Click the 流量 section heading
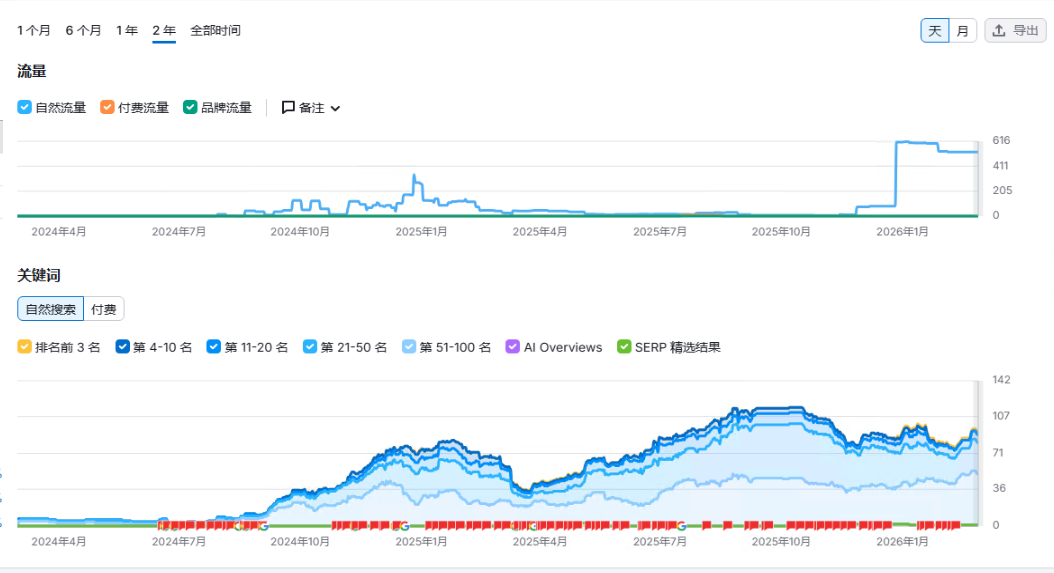 (x=32, y=71)
